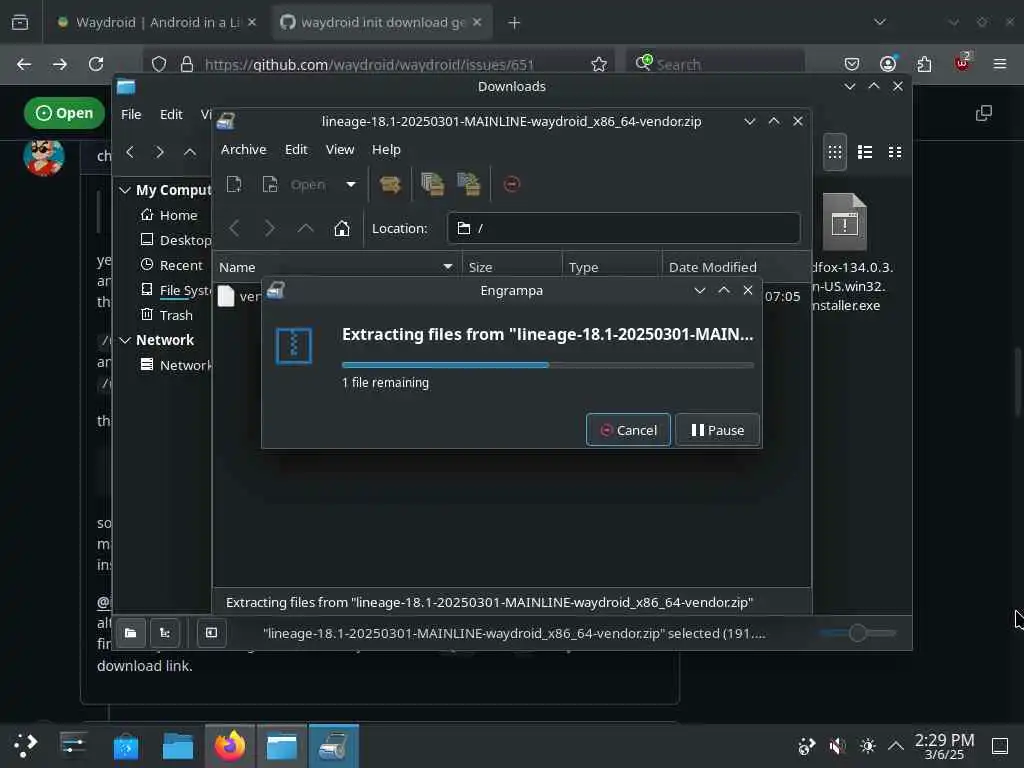
Task: Select Recent in the sidebar
Action: coord(172,265)
